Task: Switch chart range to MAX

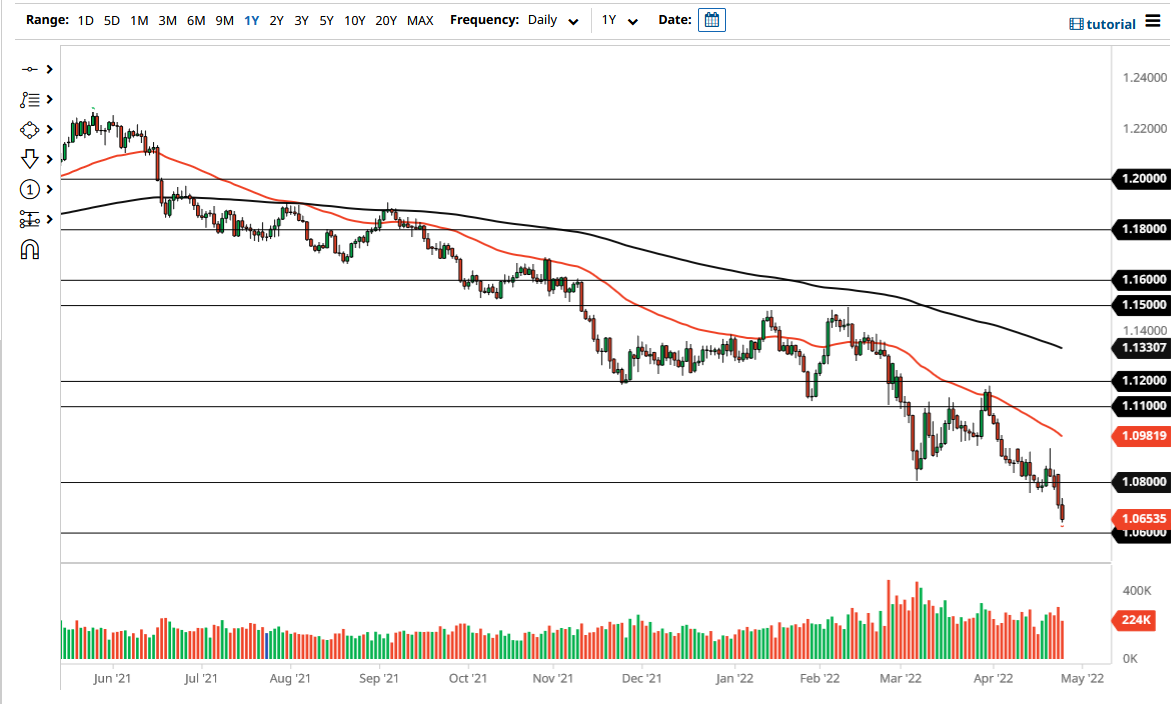Action: [420, 19]
